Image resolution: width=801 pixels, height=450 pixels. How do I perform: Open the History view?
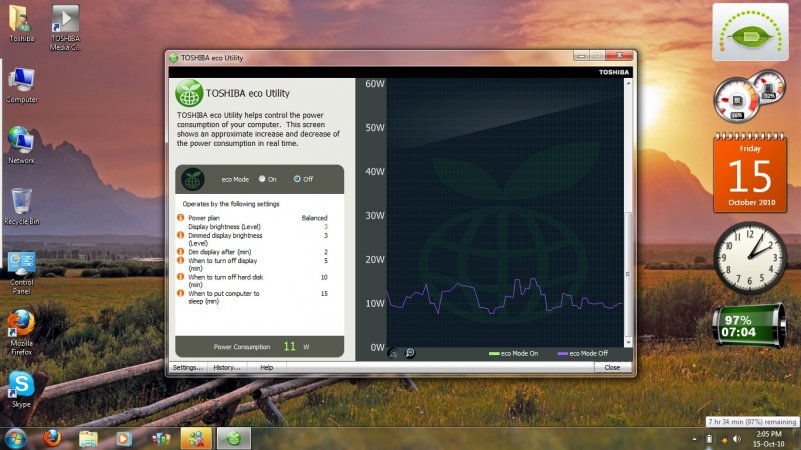(x=227, y=367)
